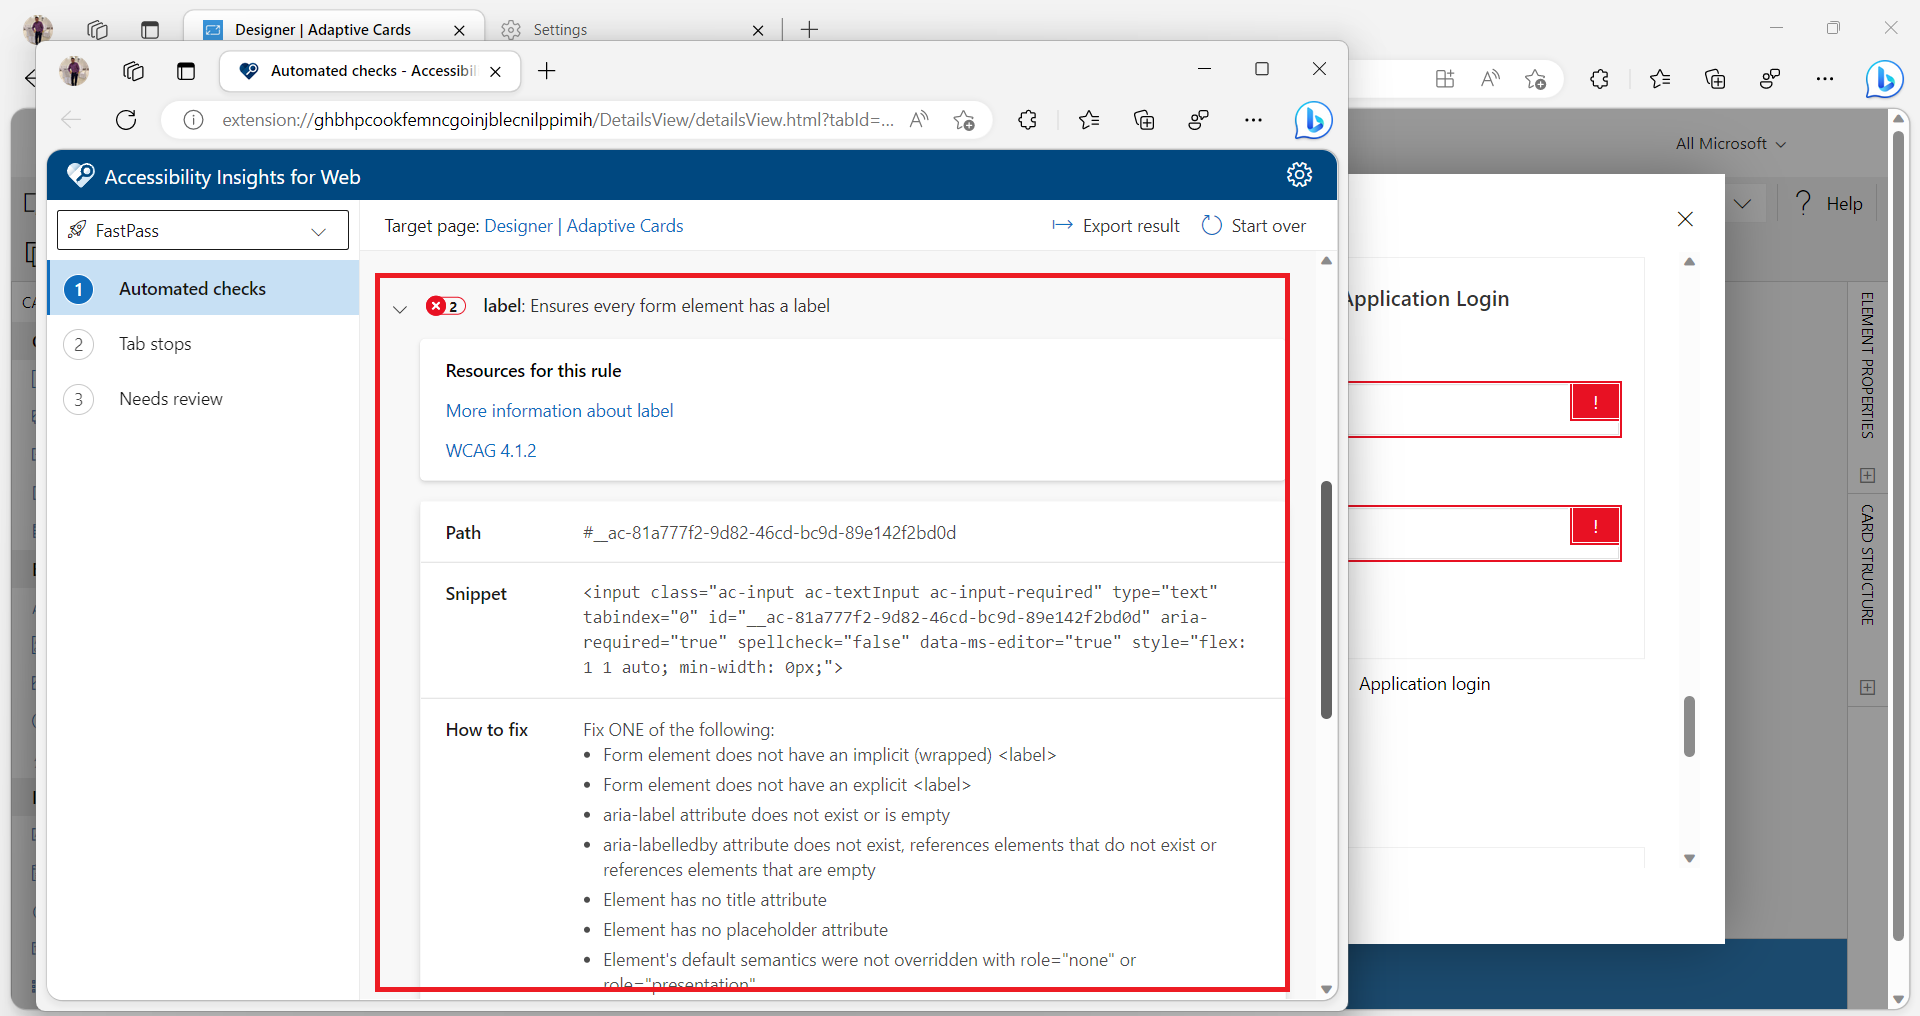Click the Favorites star list icon
This screenshot has width=1920, height=1016.
[1090, 120]
